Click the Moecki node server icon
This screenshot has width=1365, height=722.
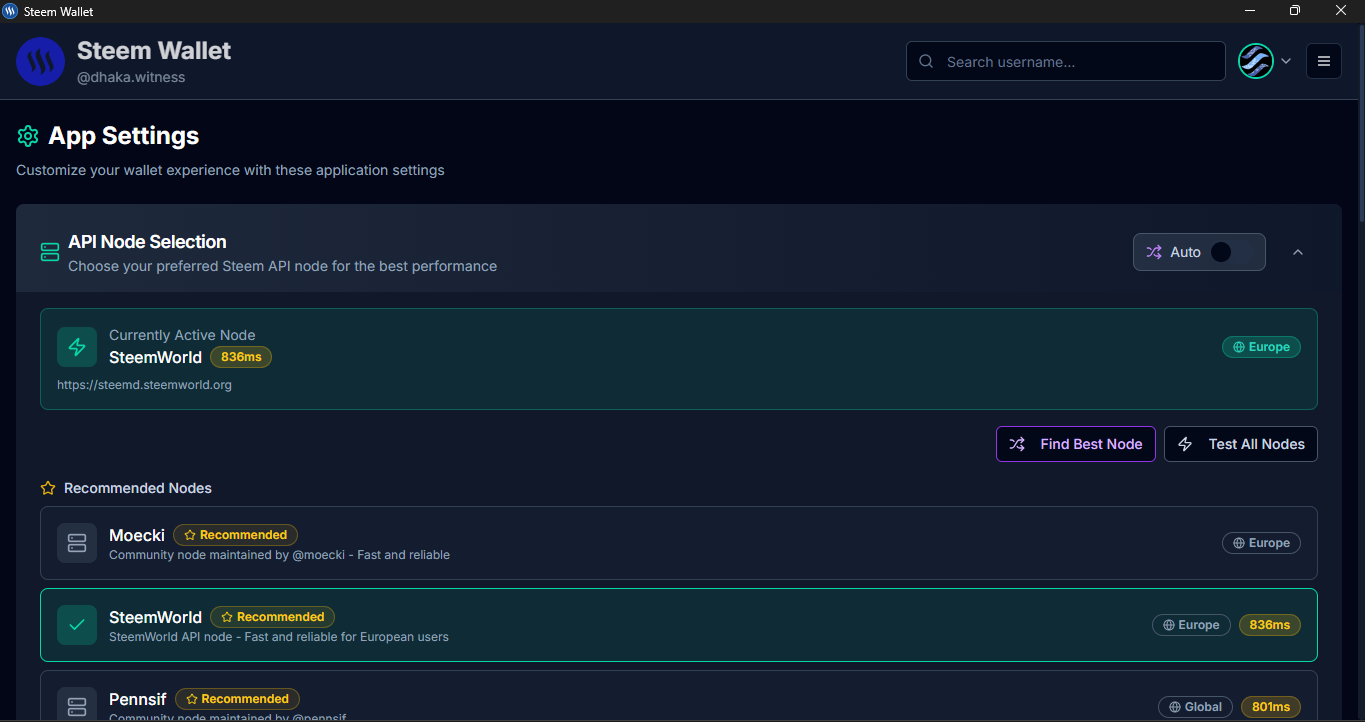(x=77, y=543)
